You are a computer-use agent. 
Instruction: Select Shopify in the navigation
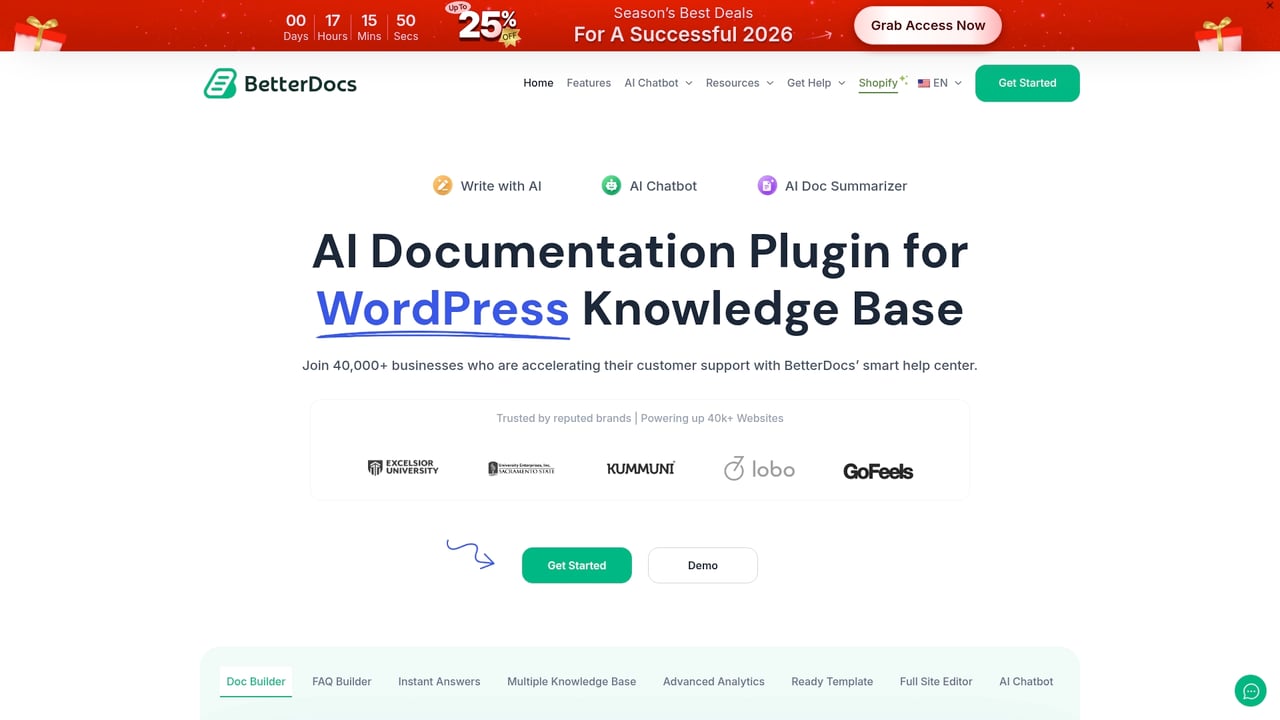(x=879, y=83)
